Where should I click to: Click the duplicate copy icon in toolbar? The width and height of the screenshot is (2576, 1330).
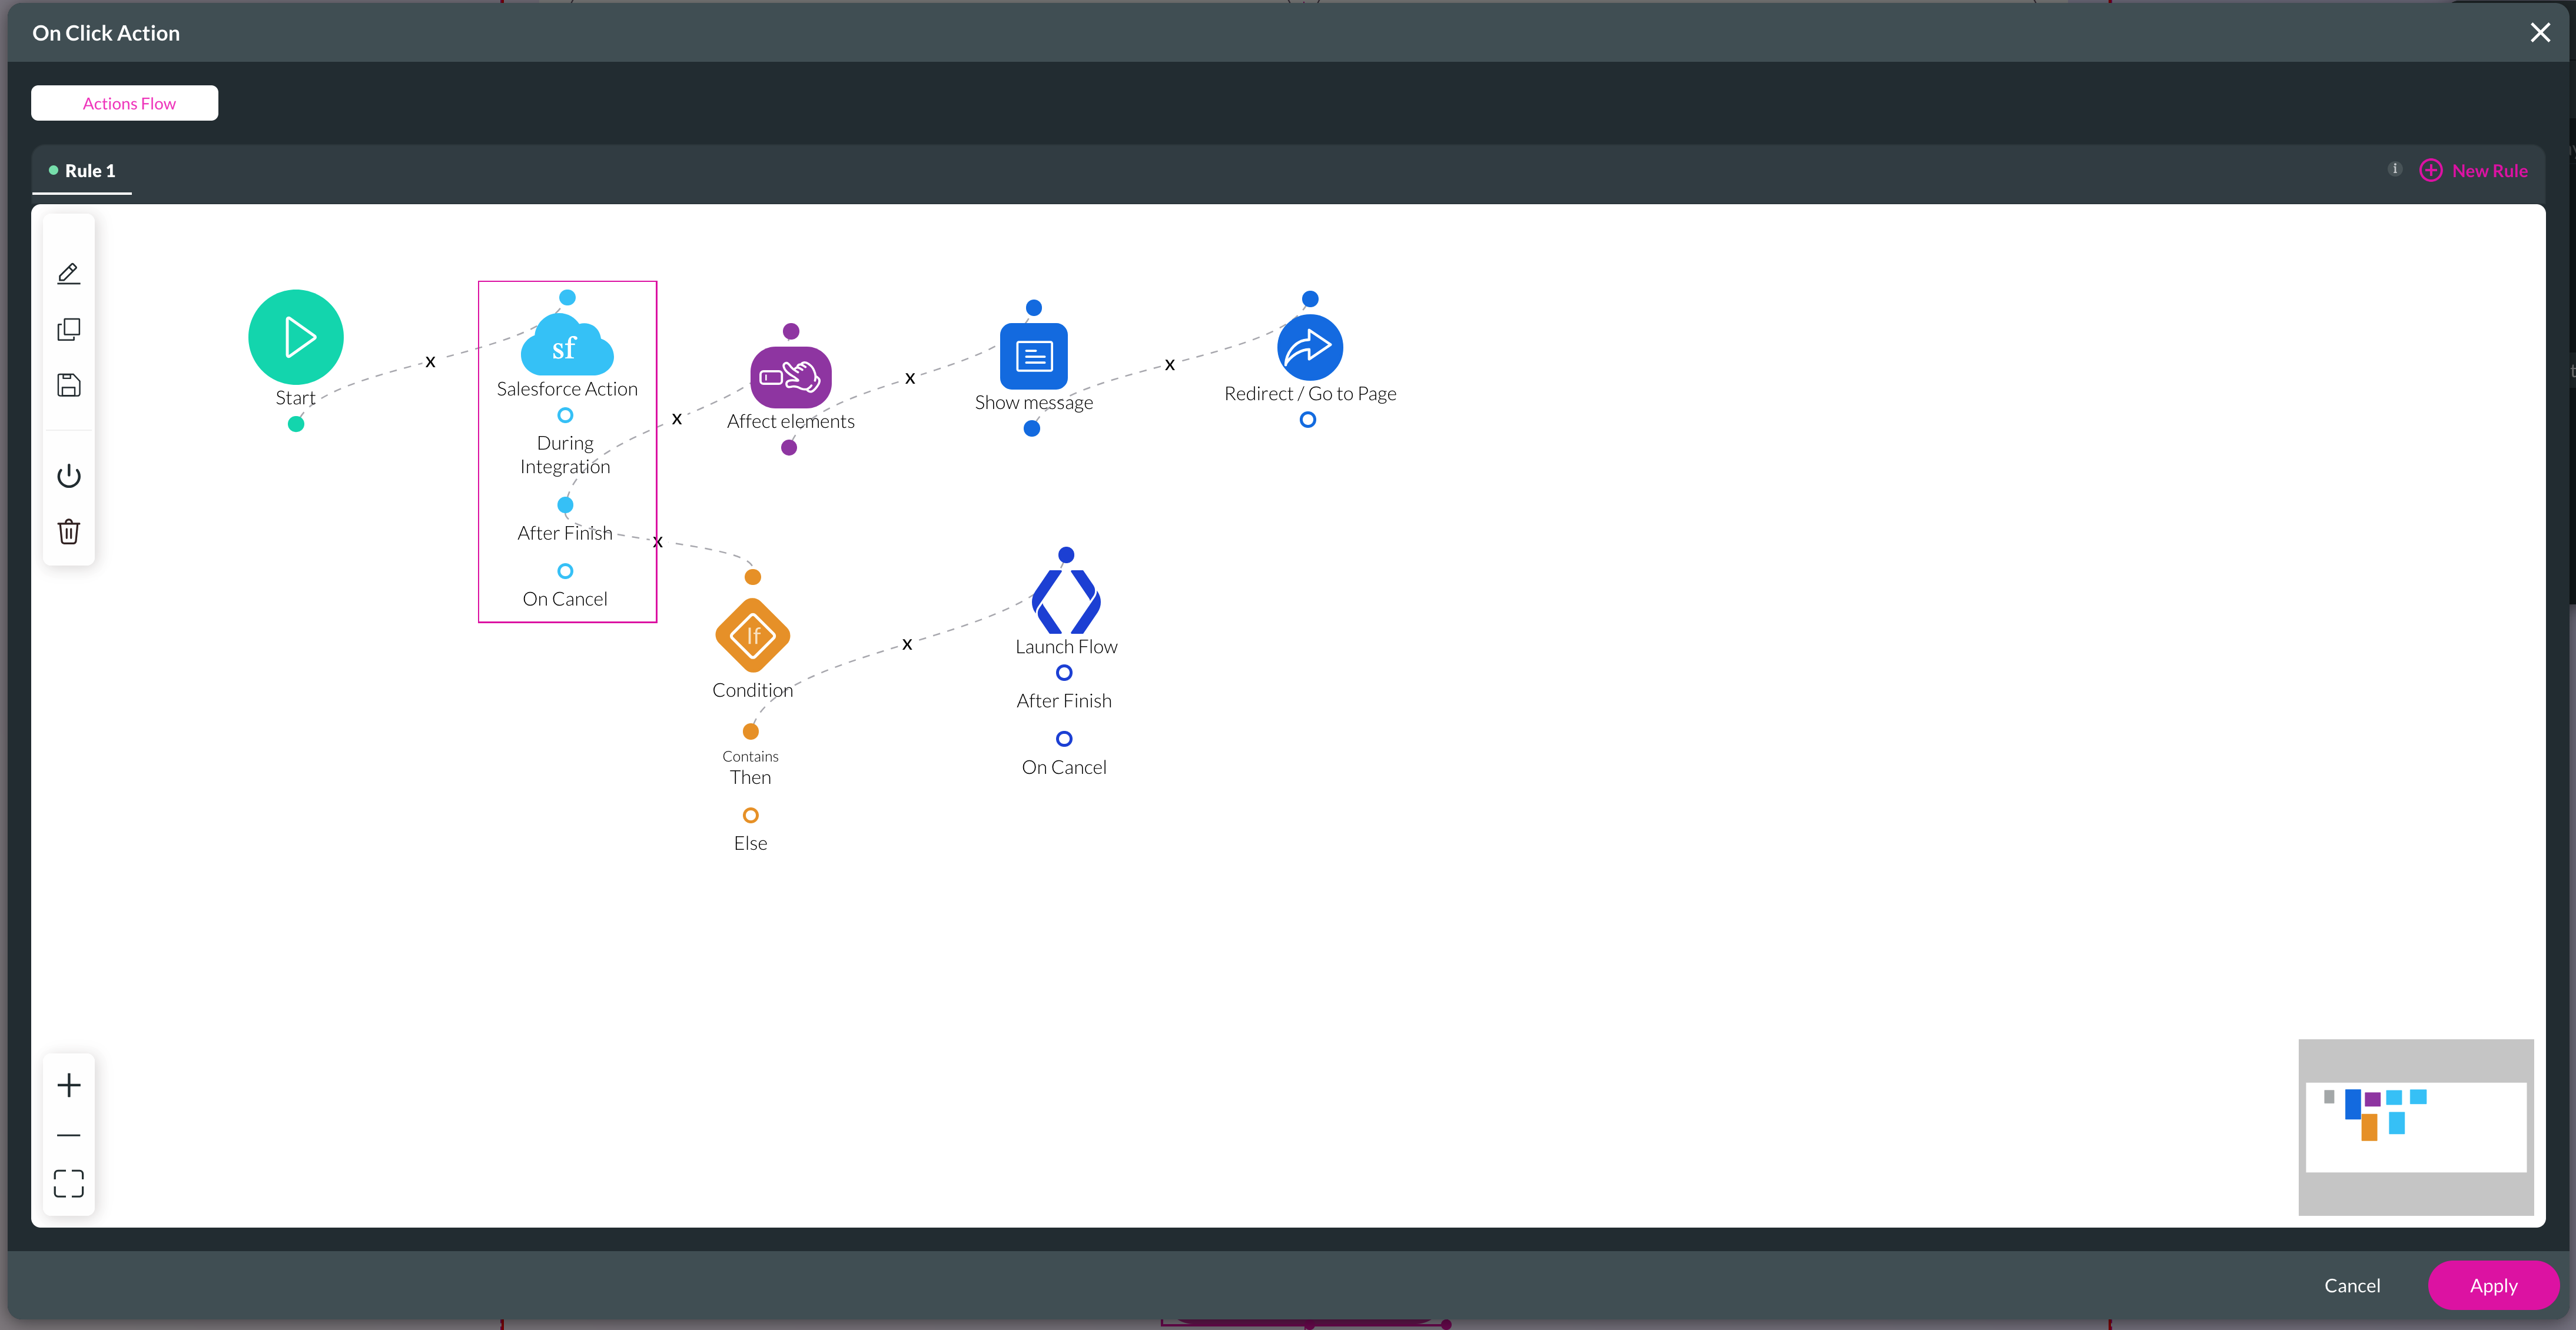point(68,330)
